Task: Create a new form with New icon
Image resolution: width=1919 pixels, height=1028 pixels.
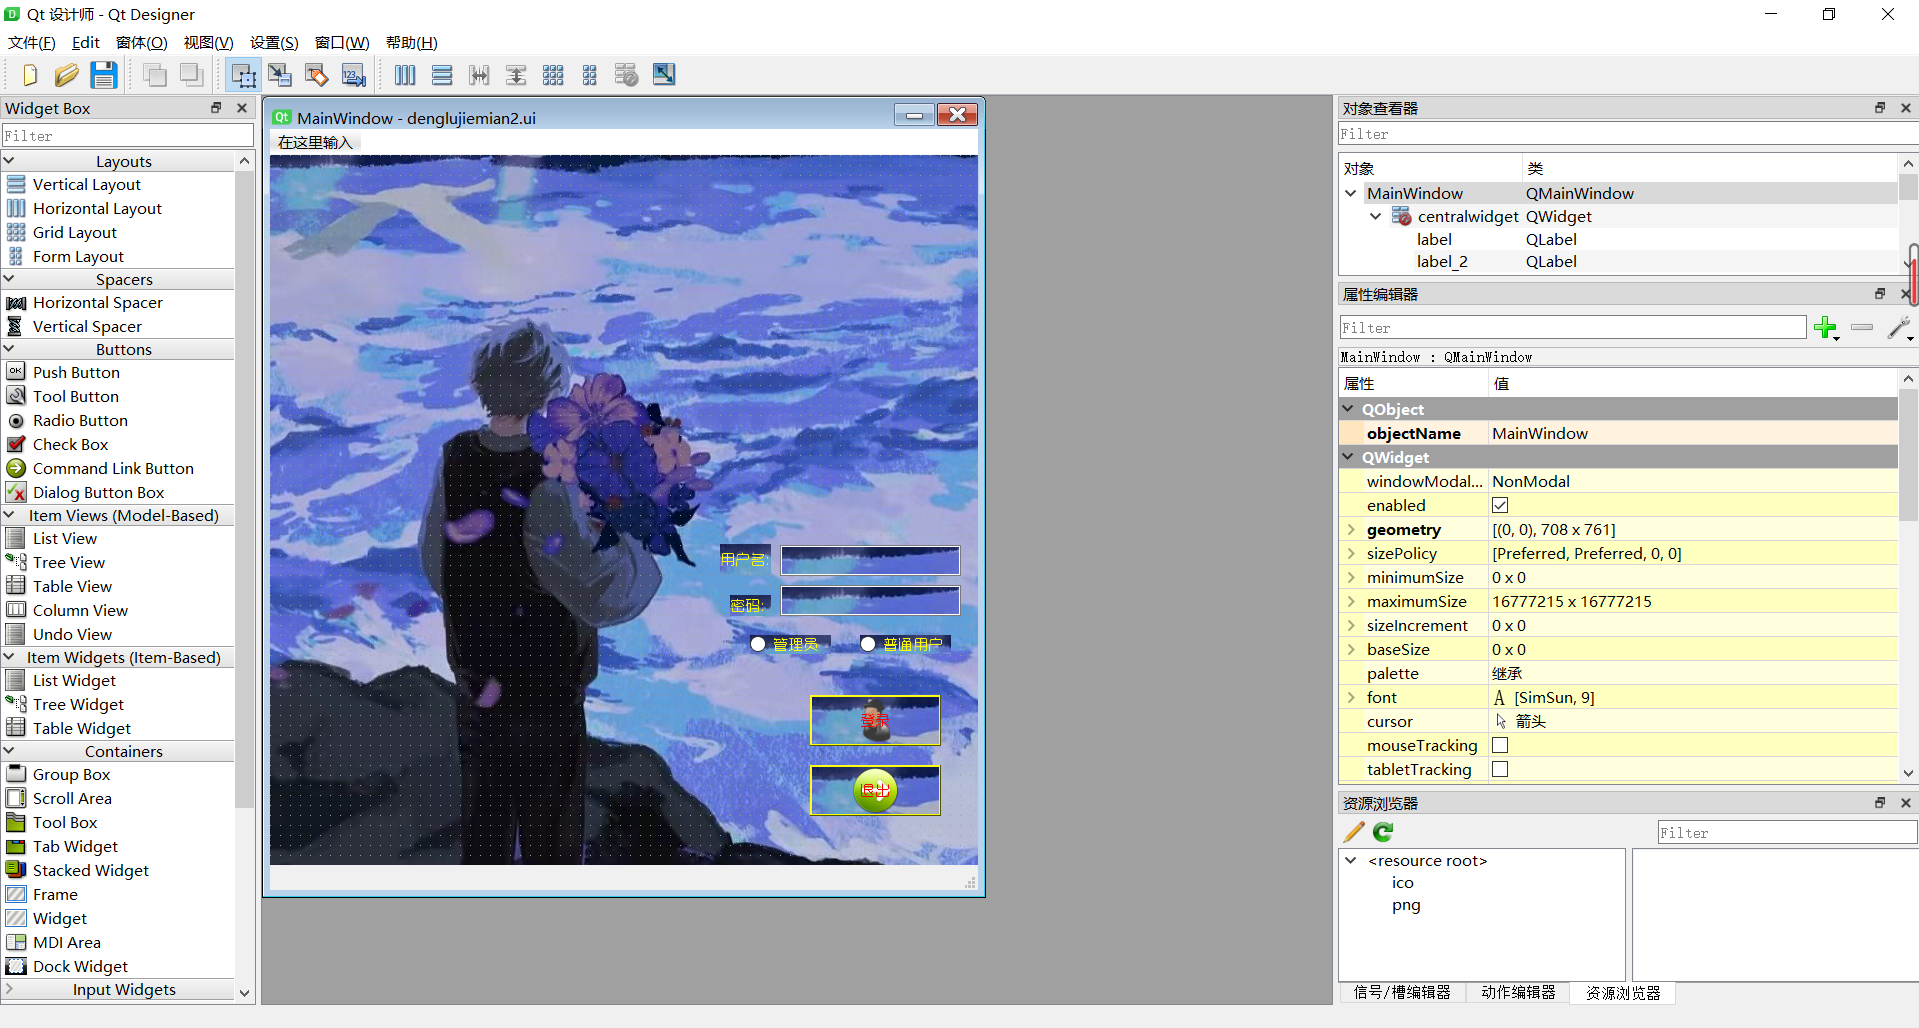Action: (x=30, y=75)
